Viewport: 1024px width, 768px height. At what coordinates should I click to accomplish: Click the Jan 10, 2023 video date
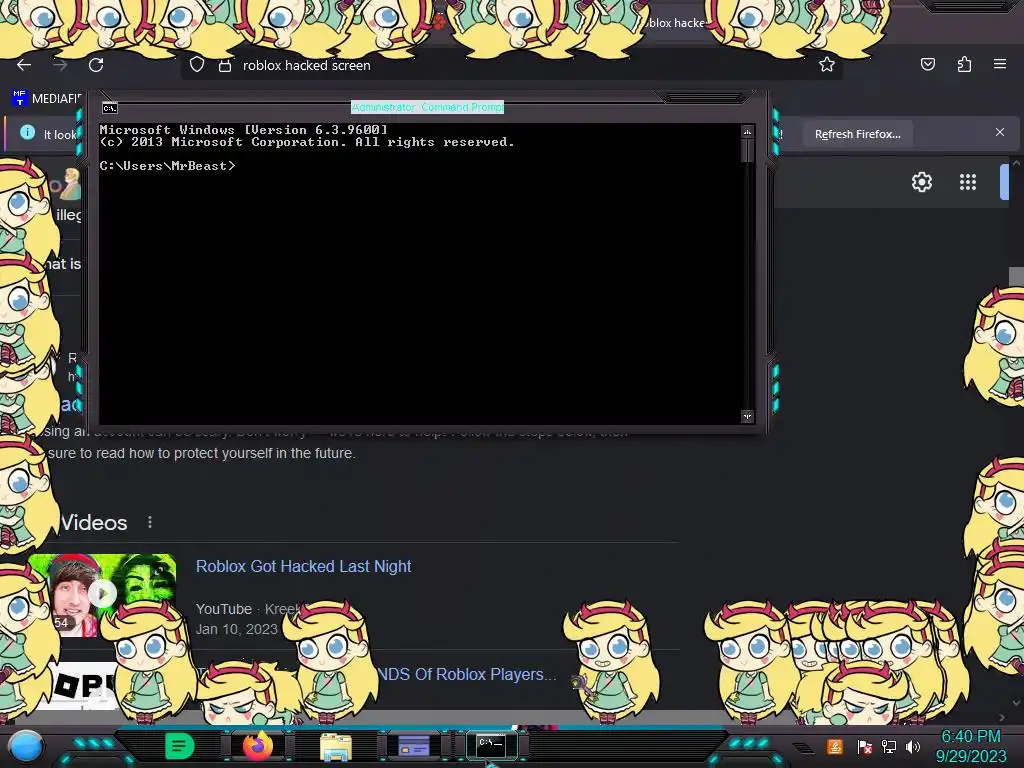236,629
